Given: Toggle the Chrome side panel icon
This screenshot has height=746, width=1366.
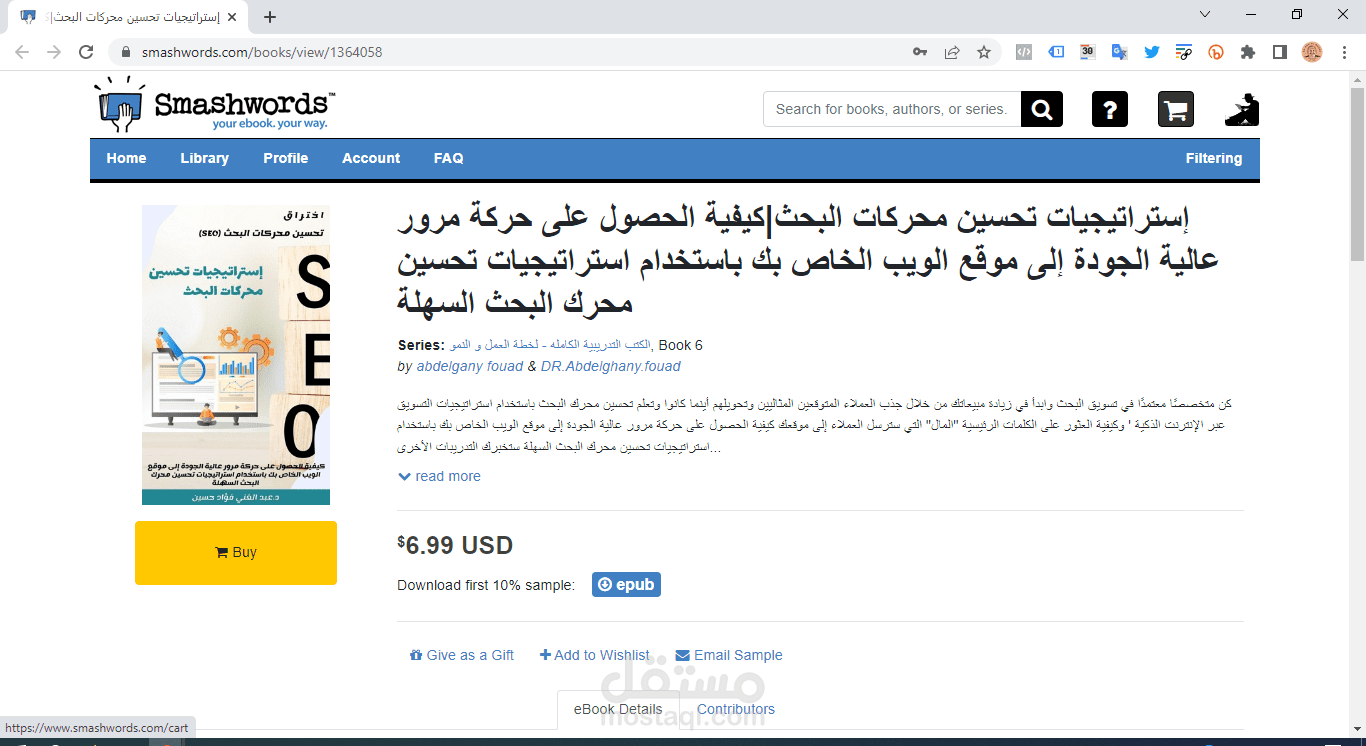Looking at the screenshot, I should tap(1279, 52).
